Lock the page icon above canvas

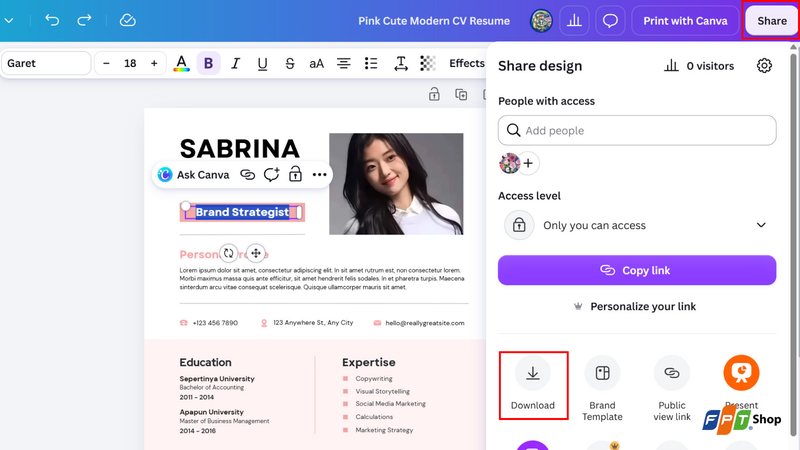click(x=434, y=94)
